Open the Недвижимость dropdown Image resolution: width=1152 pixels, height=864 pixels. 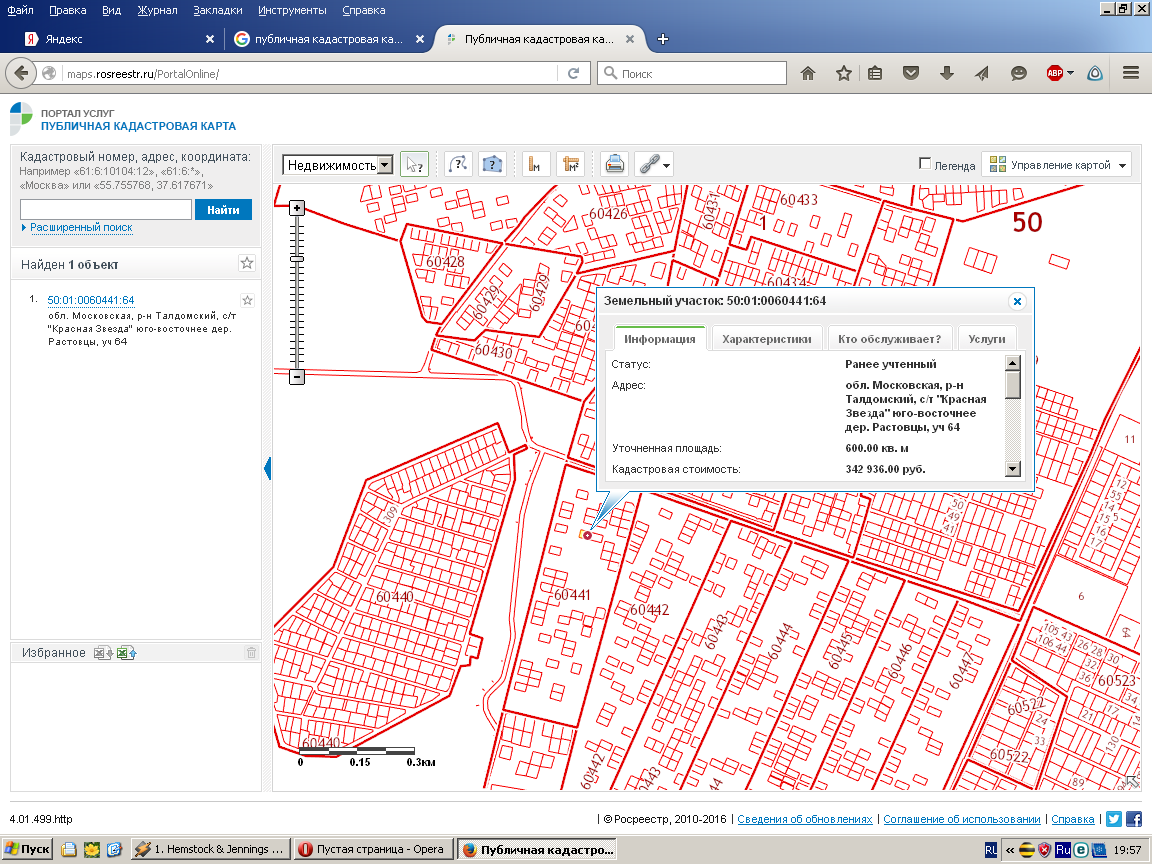(x=338, y=165)
